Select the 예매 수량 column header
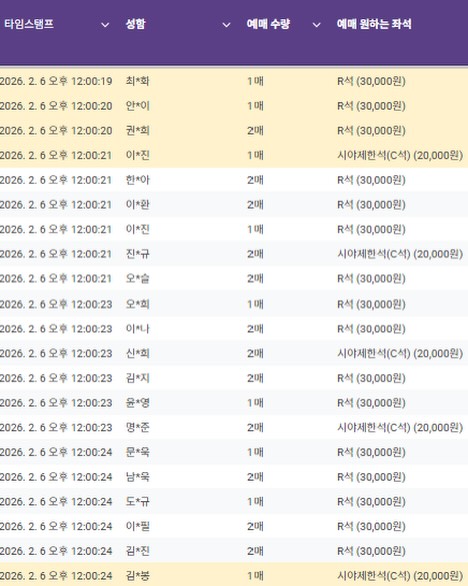 coord(268,24)
